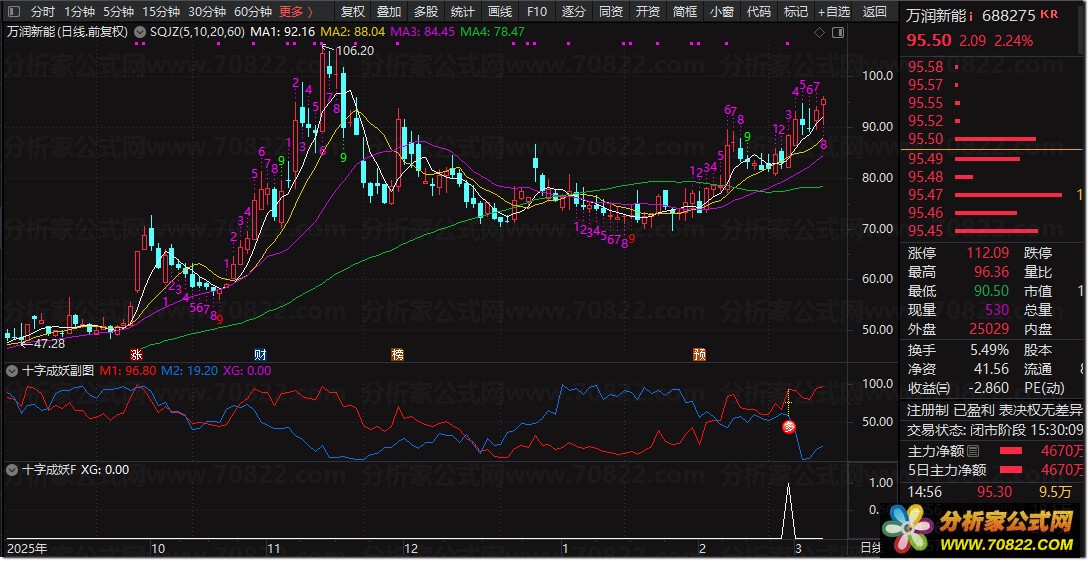The width and height of the screenshot is (1090, 561).
Task: Click the sidebar panel icon before 分时
Action: pos(14,12)
